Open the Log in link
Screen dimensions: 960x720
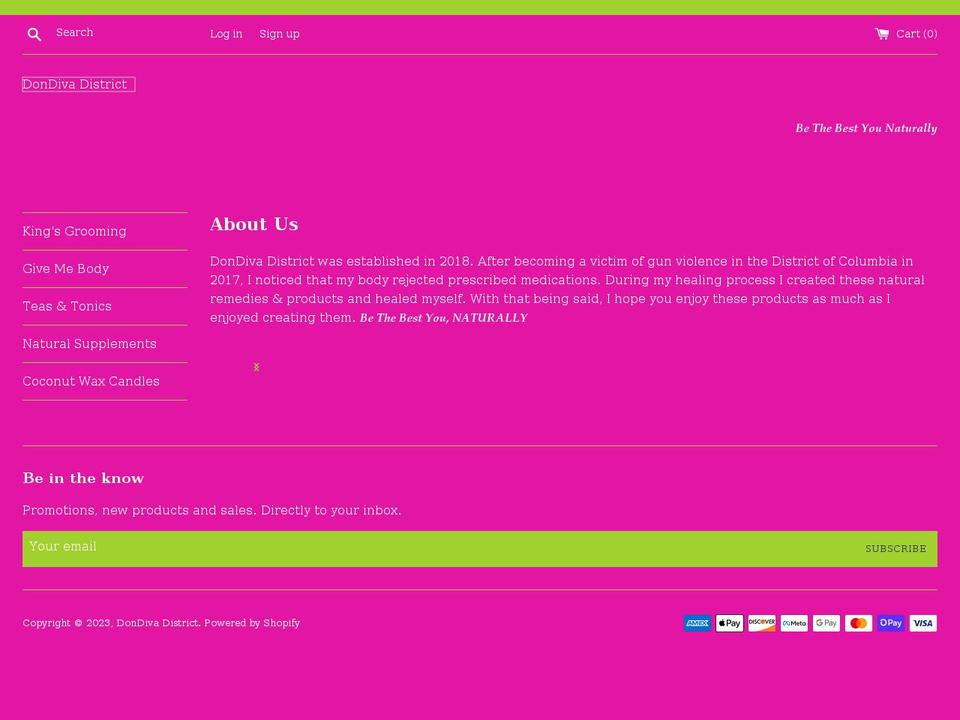point(226,34)
